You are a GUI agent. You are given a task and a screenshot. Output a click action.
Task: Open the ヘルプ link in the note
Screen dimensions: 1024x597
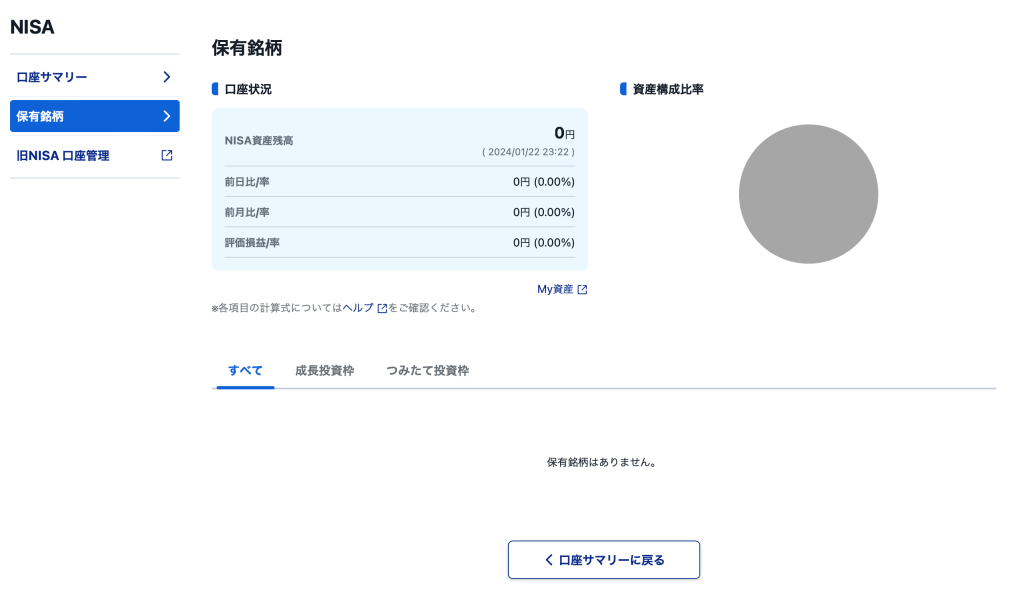point(358,308)
